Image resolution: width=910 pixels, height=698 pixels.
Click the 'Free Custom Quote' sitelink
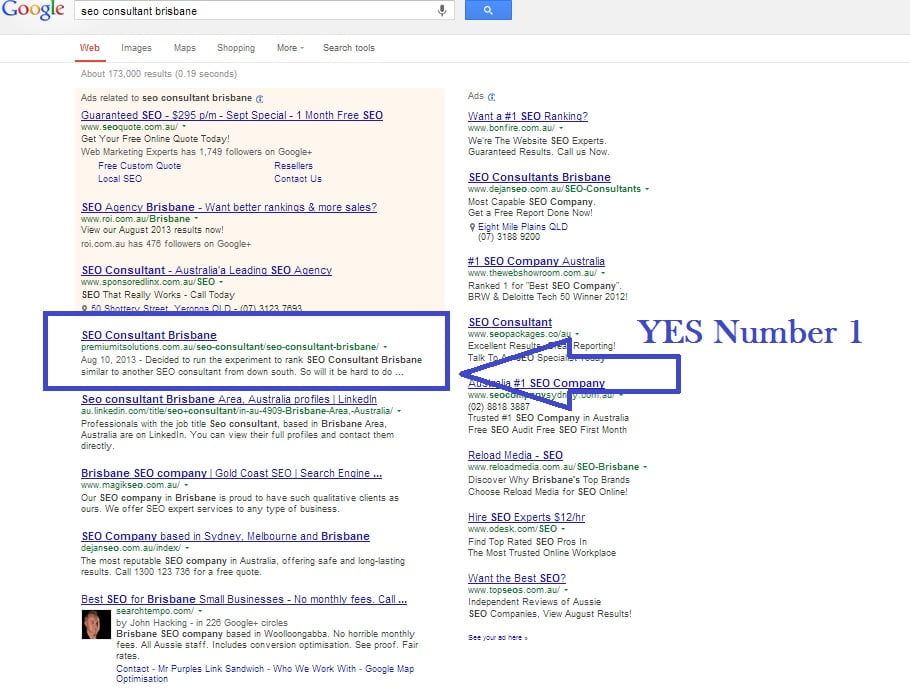(139, 166)
